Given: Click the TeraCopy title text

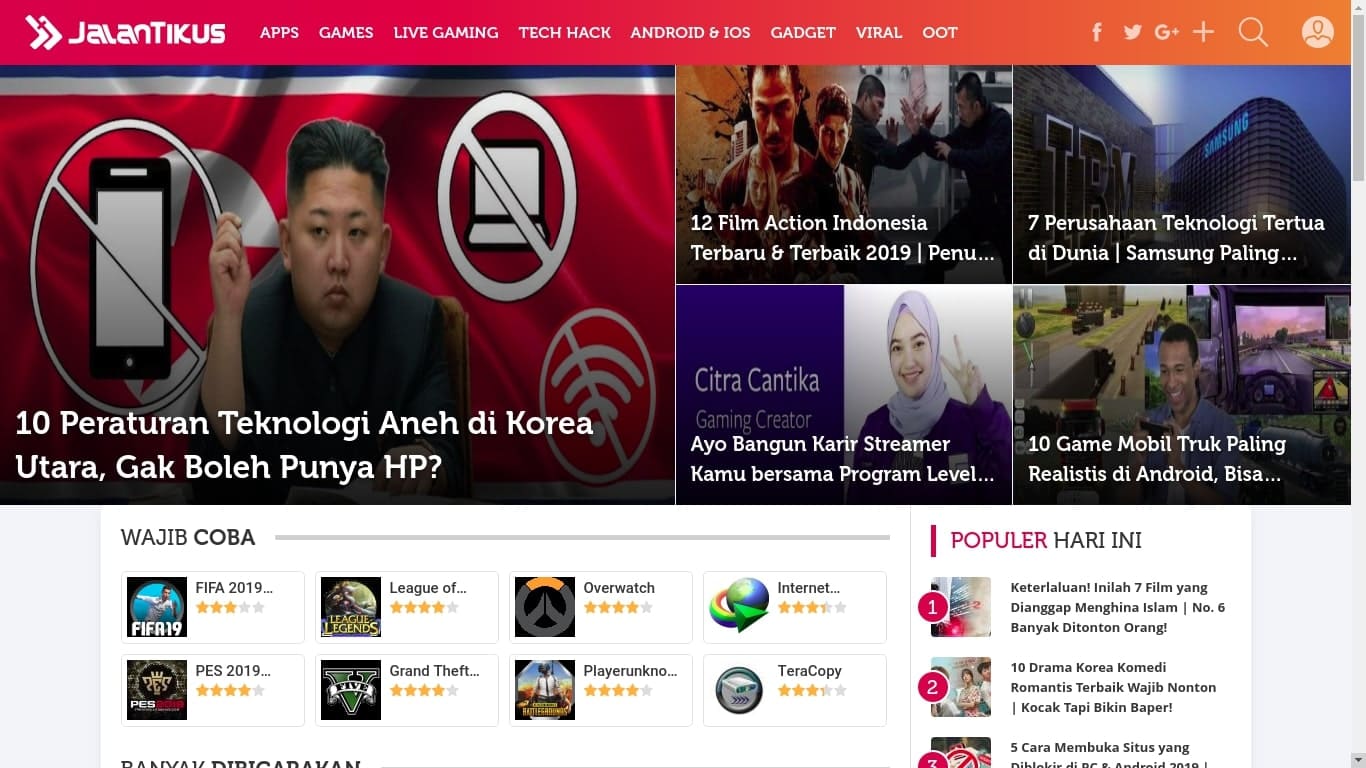Looking at the screenshot, I should pos(810,671).
